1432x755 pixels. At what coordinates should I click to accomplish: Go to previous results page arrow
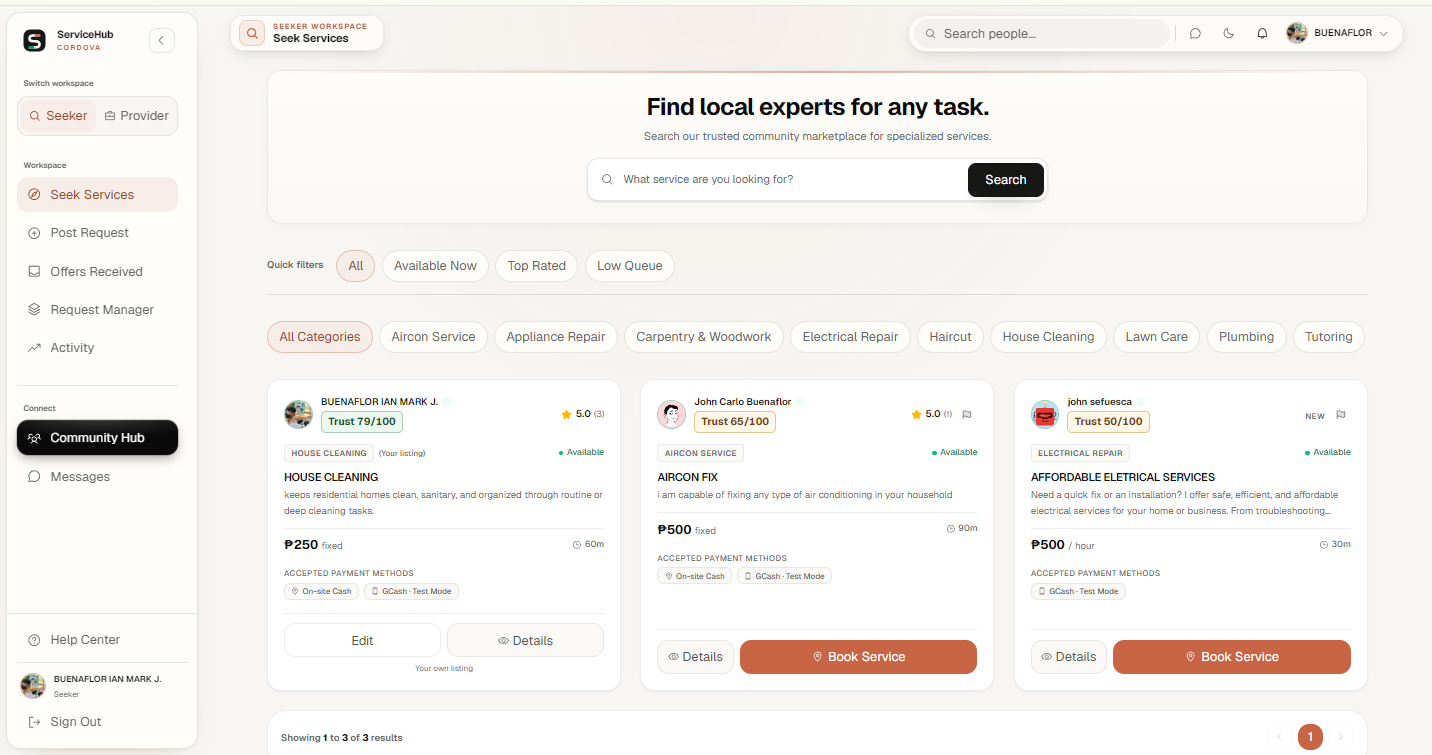tap(1279, 737)
